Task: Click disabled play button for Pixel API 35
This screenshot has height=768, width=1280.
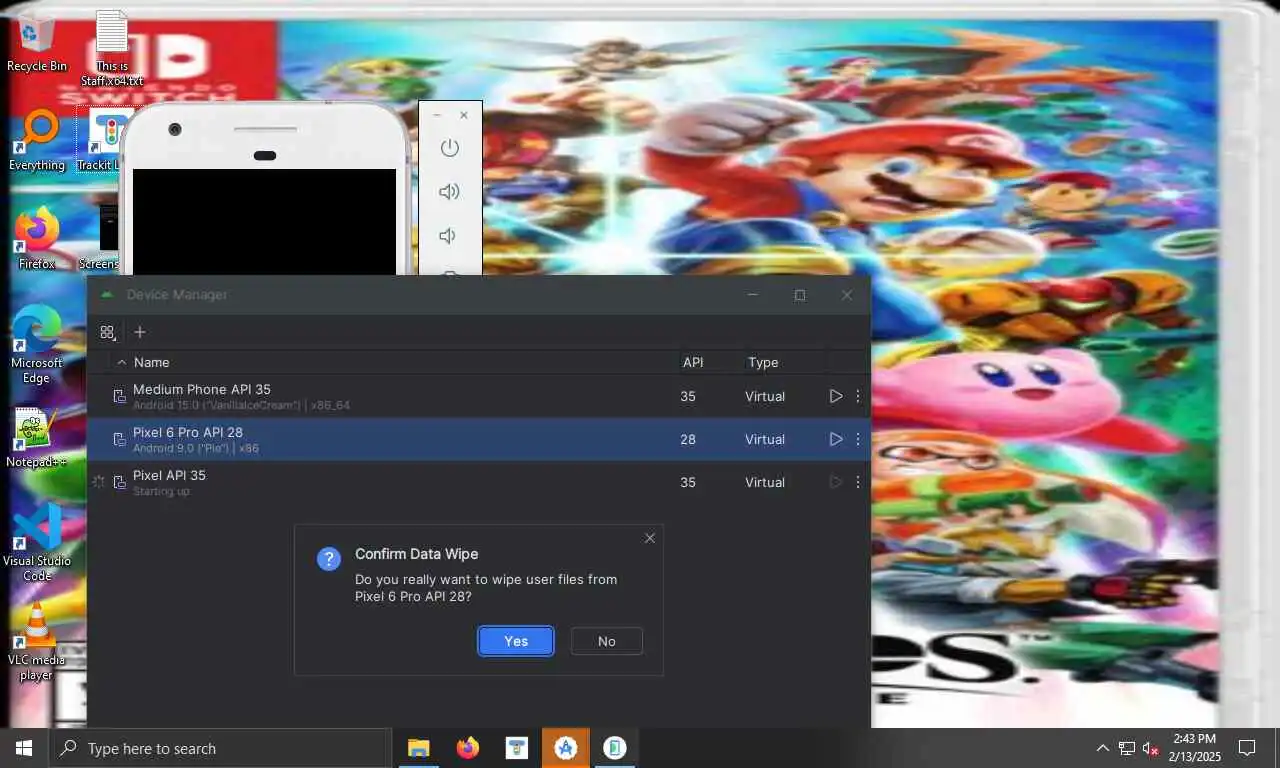Action: pos(836,482)
